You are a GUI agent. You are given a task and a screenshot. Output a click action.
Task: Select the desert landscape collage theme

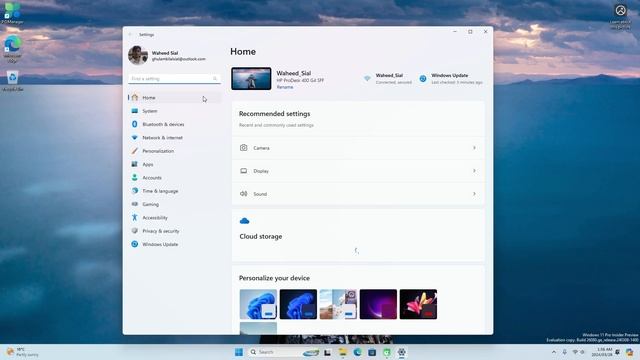[x=338, y=304]
